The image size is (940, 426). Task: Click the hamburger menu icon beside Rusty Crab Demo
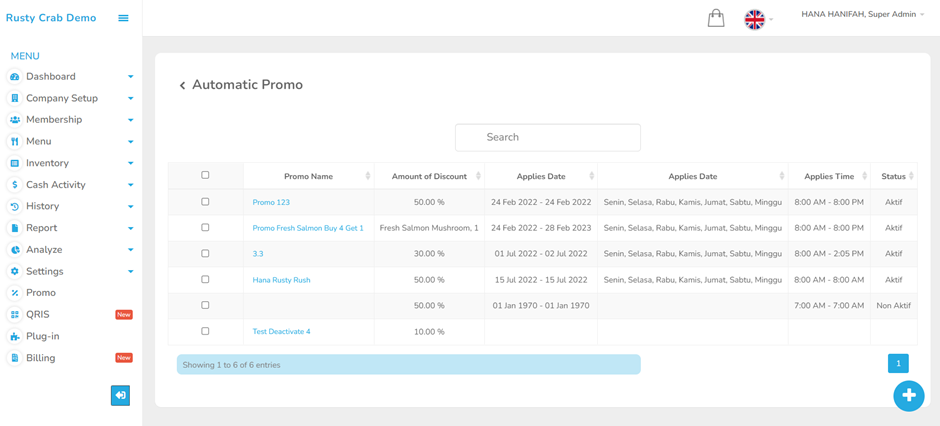(123, 18)
